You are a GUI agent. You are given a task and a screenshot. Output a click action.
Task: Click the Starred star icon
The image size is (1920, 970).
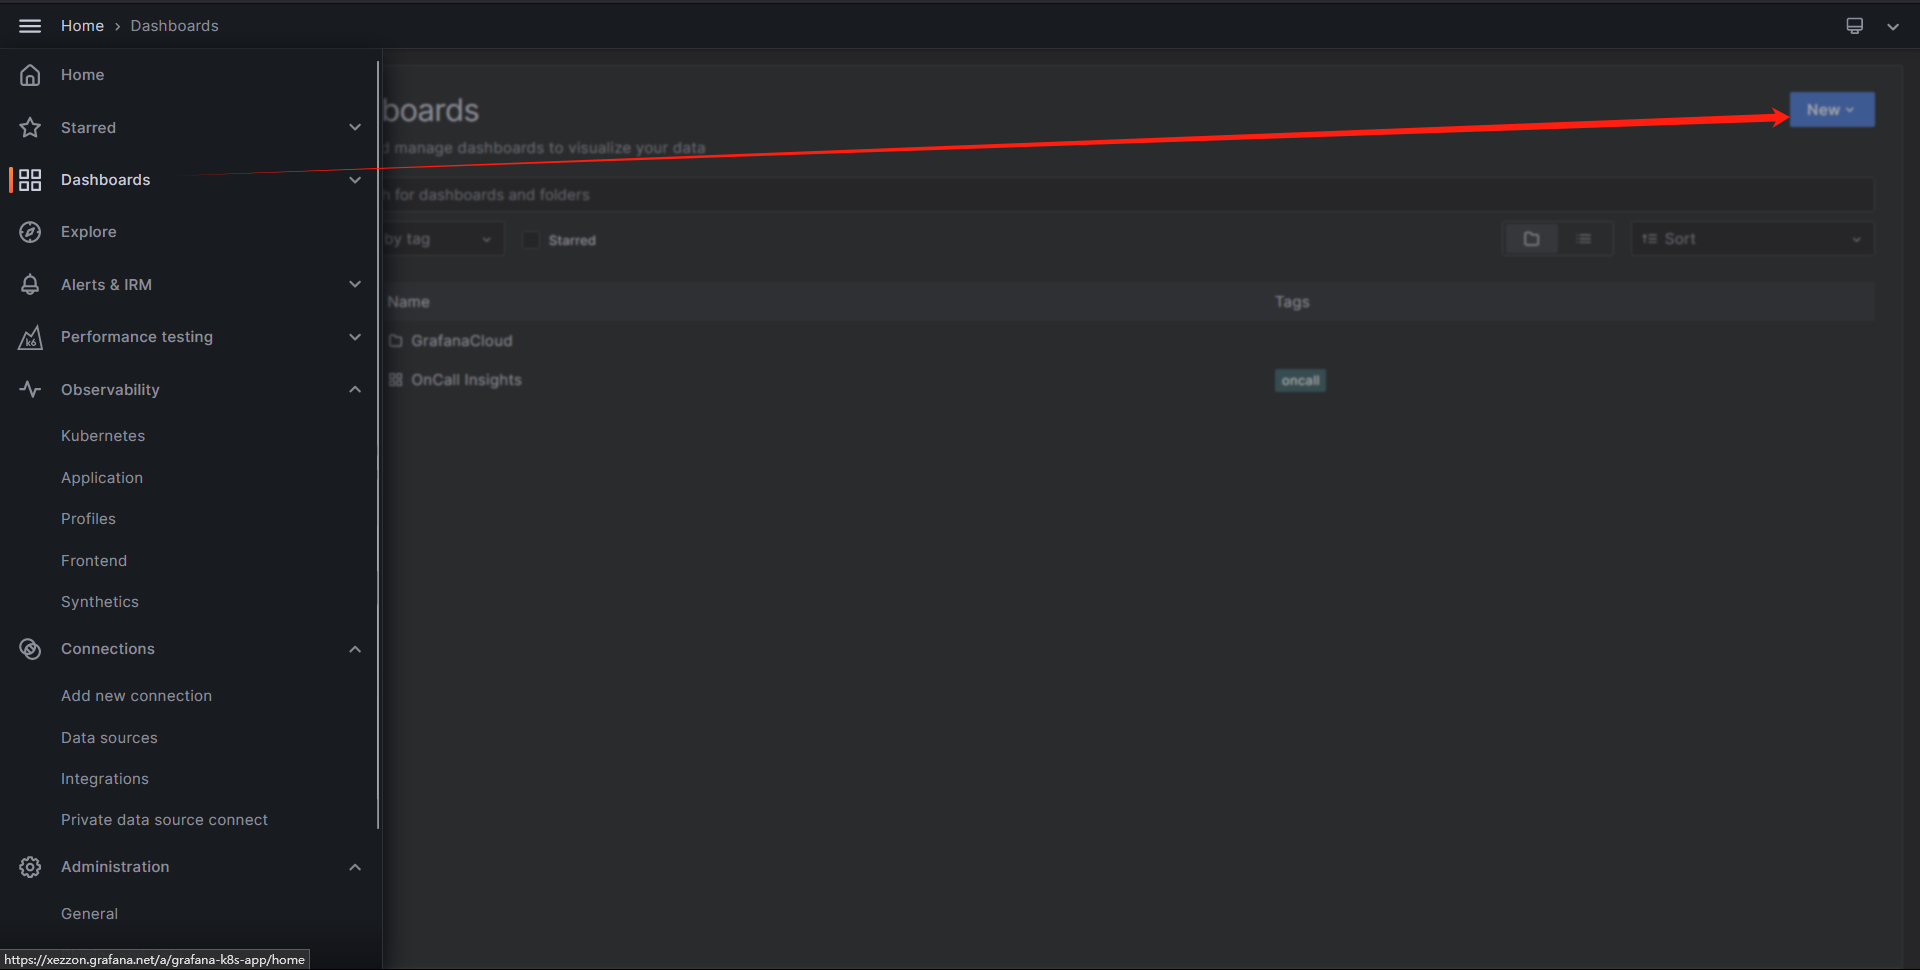coord(30,128)
